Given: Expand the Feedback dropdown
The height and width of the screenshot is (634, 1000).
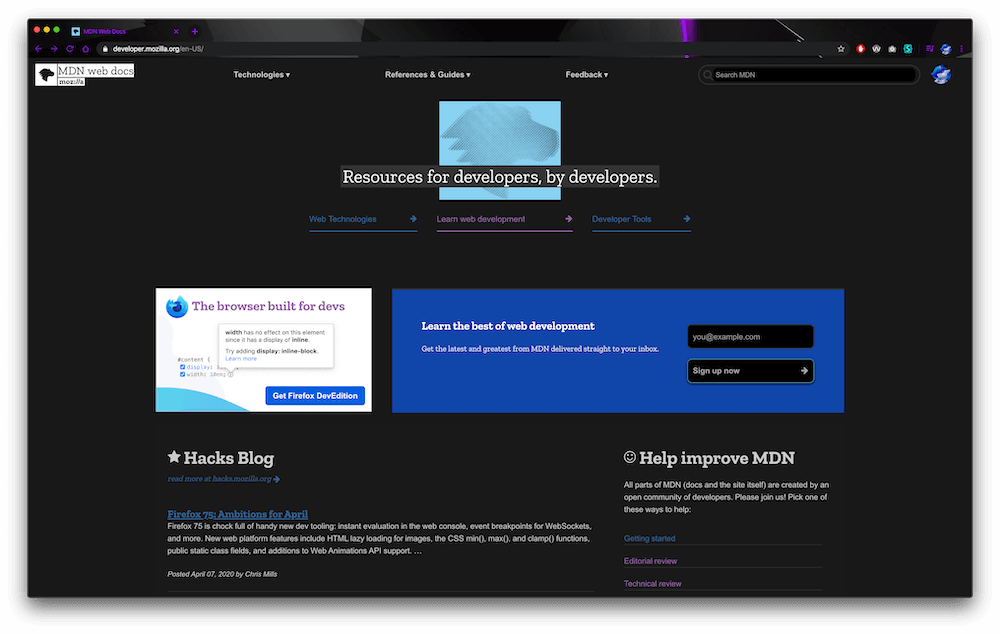Looking at the screenshot, I should (x=585, y=74).
